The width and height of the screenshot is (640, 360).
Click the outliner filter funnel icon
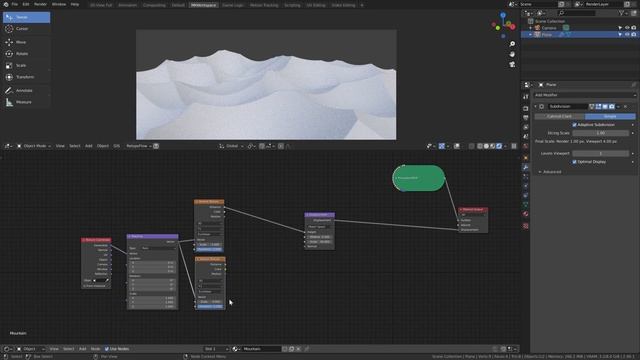(x=621, y=13)
